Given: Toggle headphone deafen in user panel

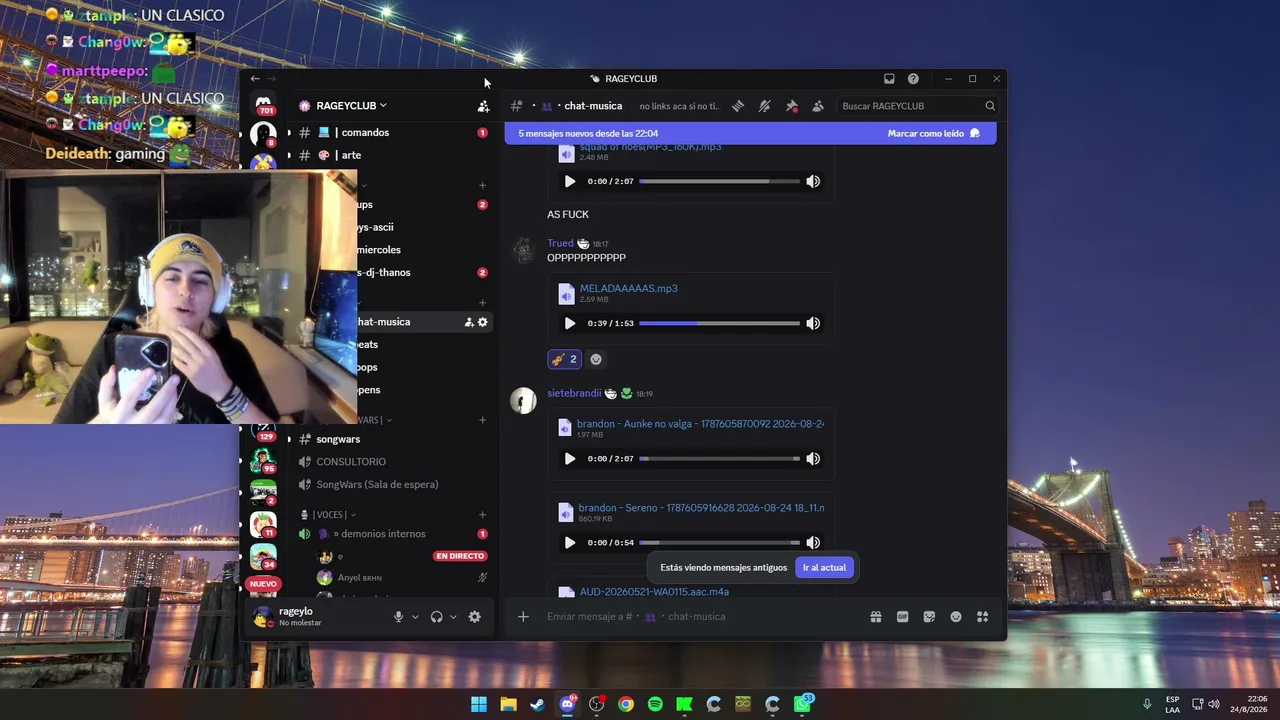Looking at the screenshot, I should click(436, 617).
